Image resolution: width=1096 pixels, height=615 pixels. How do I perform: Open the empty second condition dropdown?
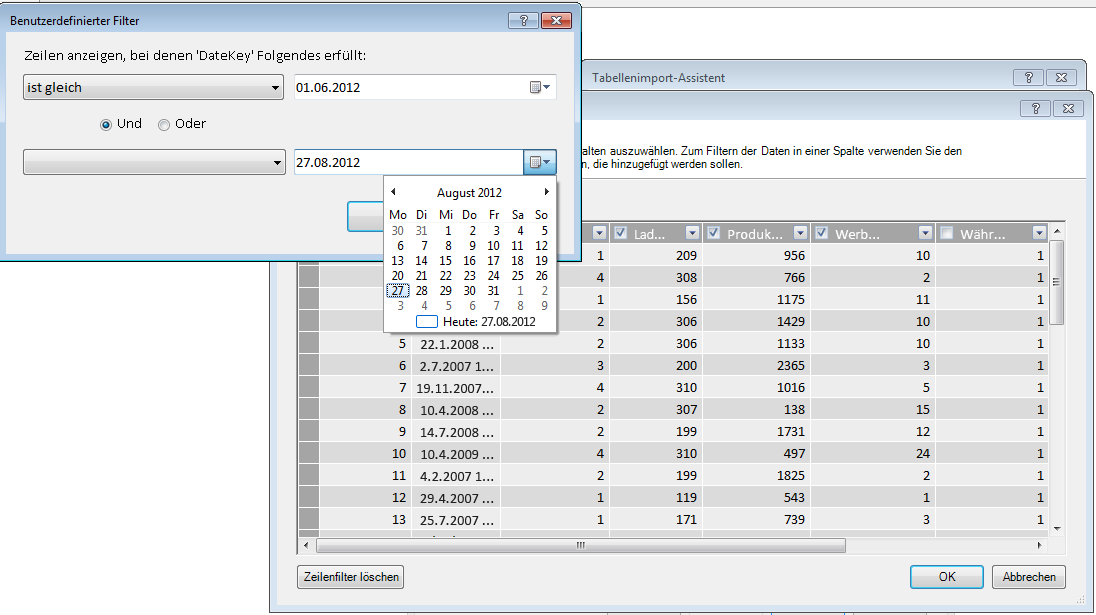click(x=154, y=162)
